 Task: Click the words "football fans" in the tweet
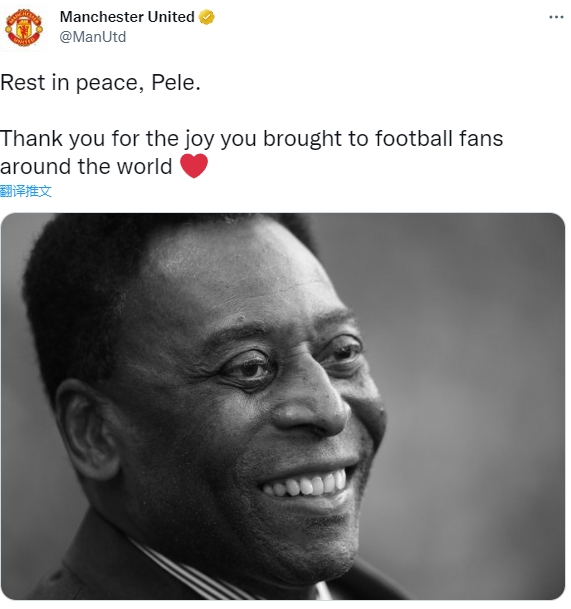pos(439,138)
